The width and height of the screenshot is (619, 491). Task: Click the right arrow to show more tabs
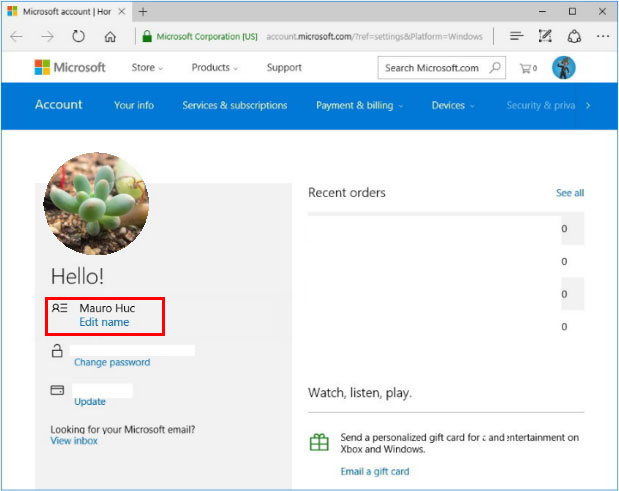pos(588,105)
